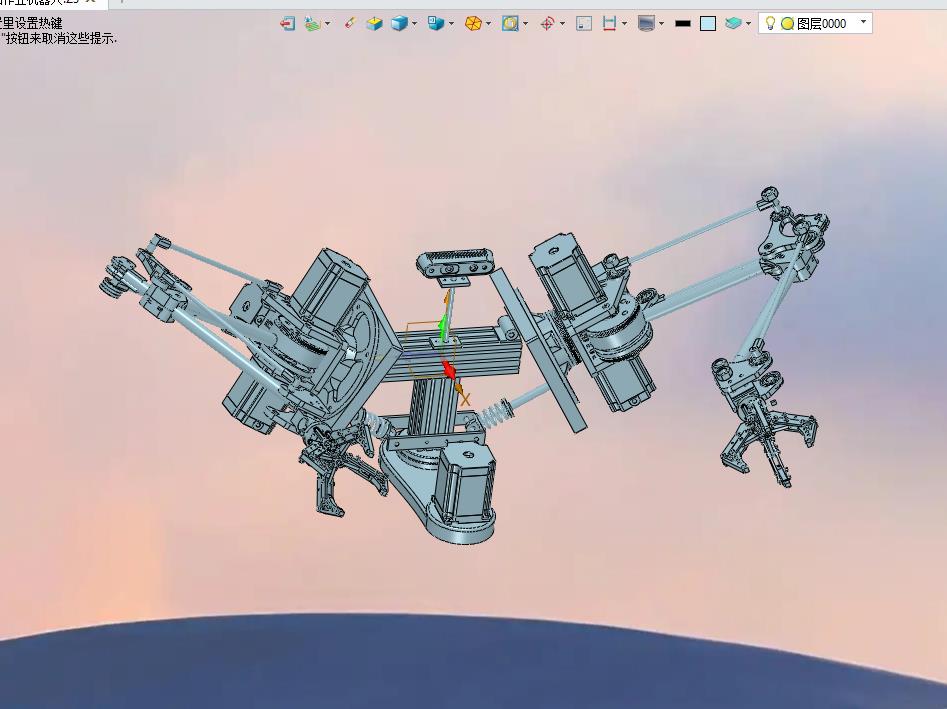Click the orange faceted polyhedron icon

473,24
